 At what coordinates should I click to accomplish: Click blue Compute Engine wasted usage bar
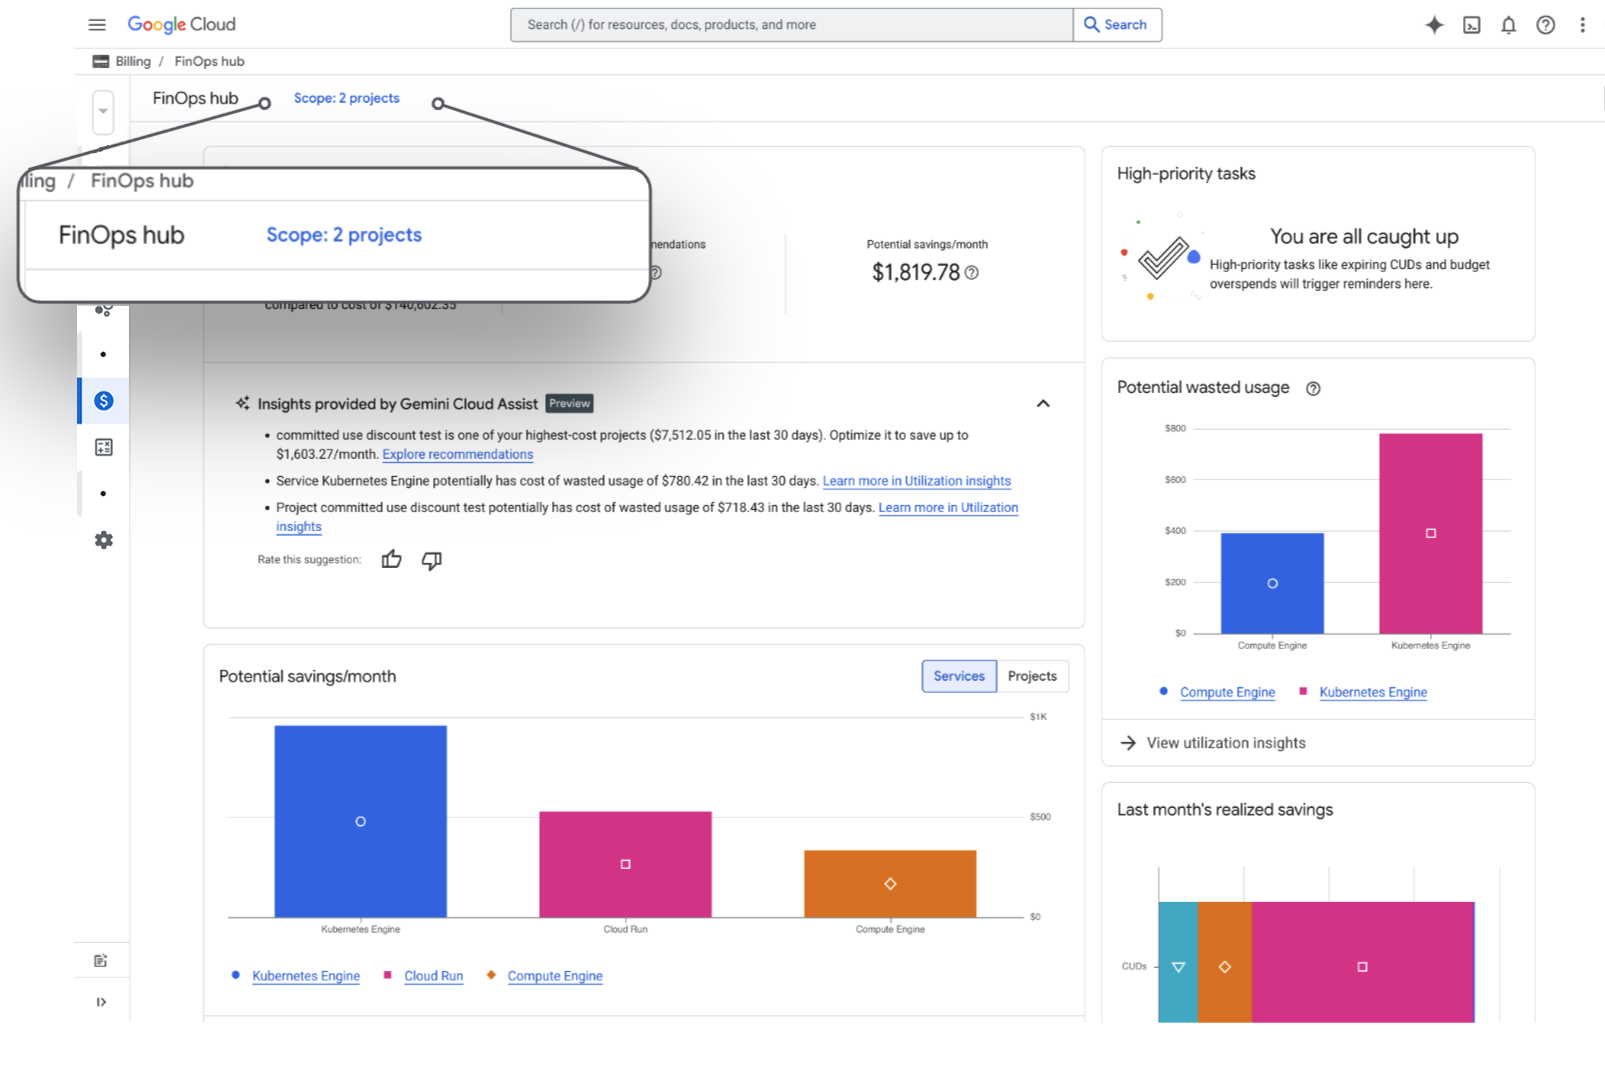1272,583
